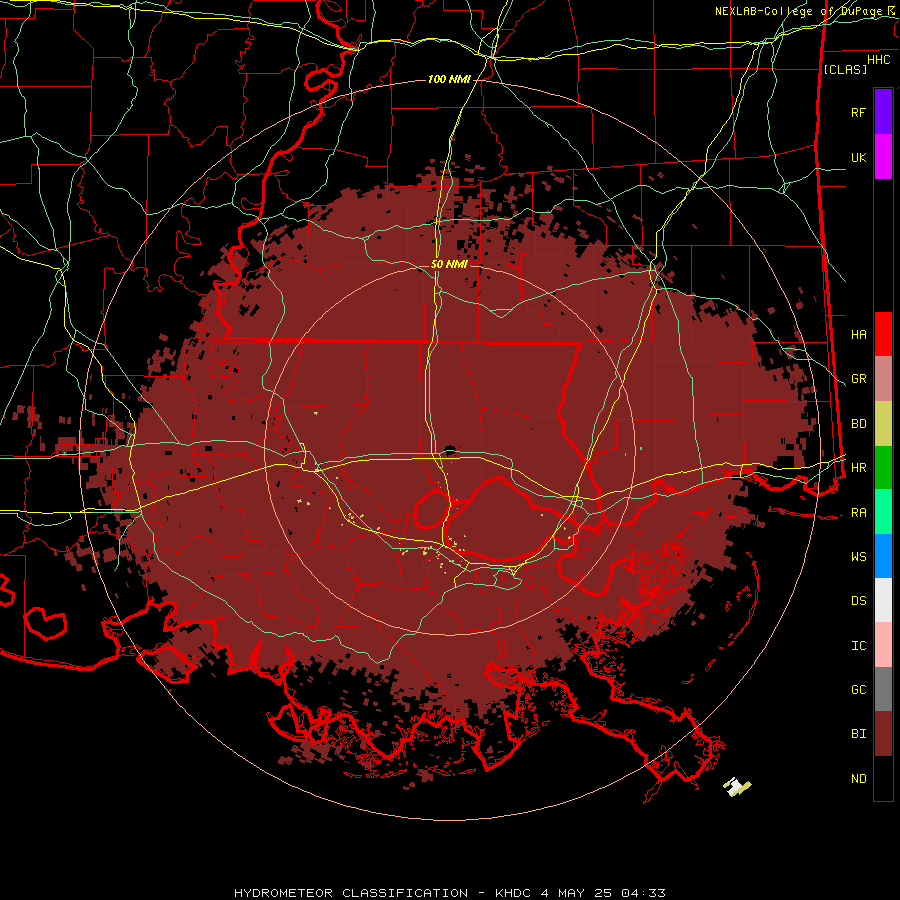Click the HHC product code label

click(x=879, y=60)
